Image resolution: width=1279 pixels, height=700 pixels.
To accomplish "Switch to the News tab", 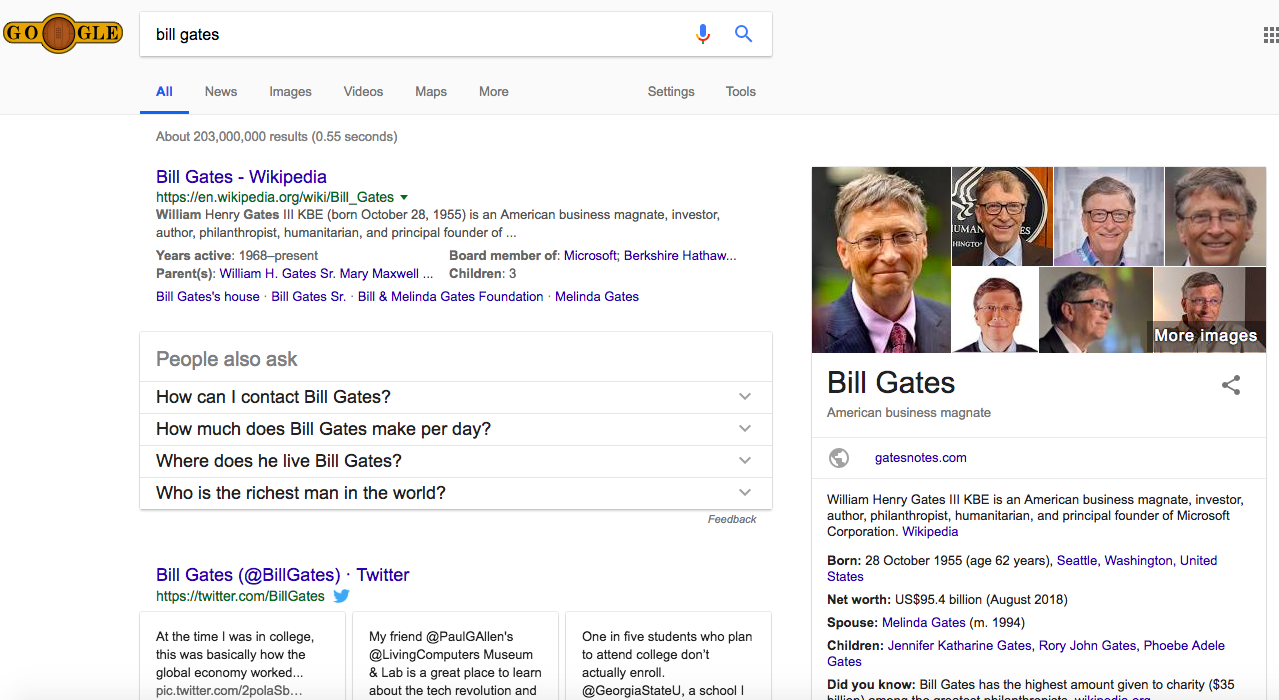I will tap(221, 91).
